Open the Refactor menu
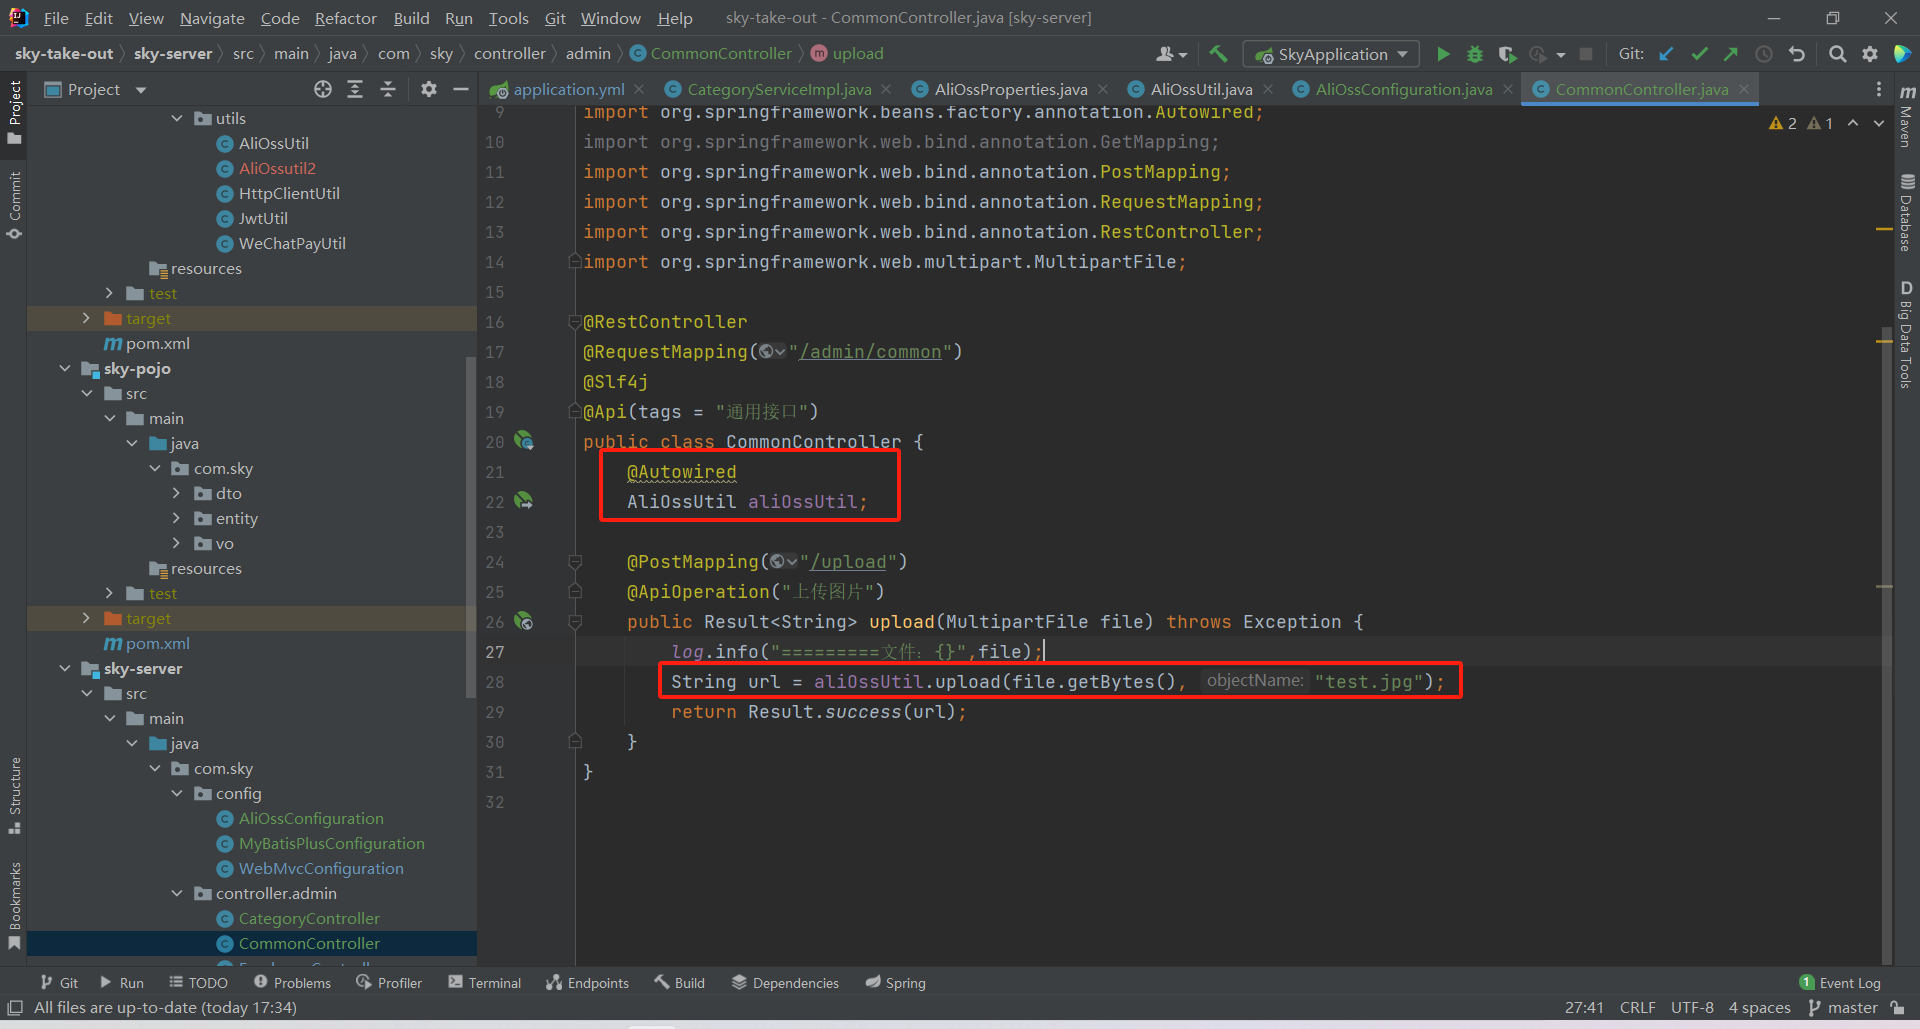The width and height of the screenshot is (1920, 1029). click(x=345, y=18)
